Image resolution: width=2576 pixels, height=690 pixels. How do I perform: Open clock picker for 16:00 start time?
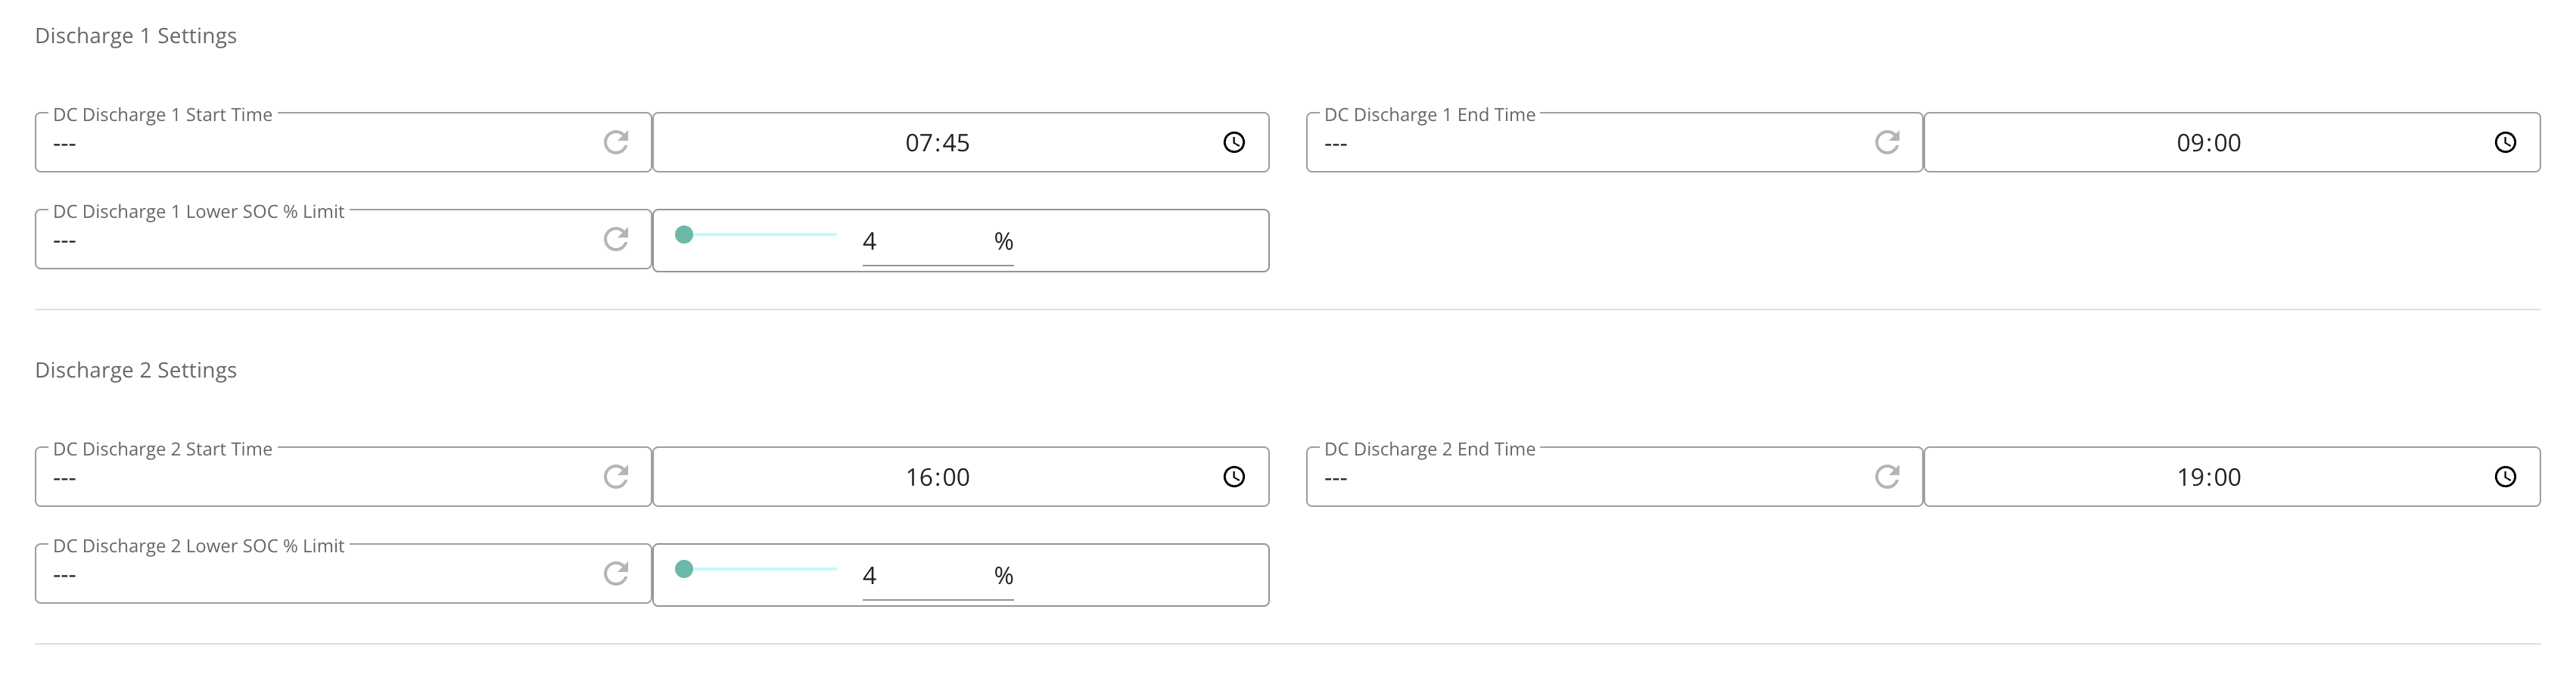[1234, 477]
